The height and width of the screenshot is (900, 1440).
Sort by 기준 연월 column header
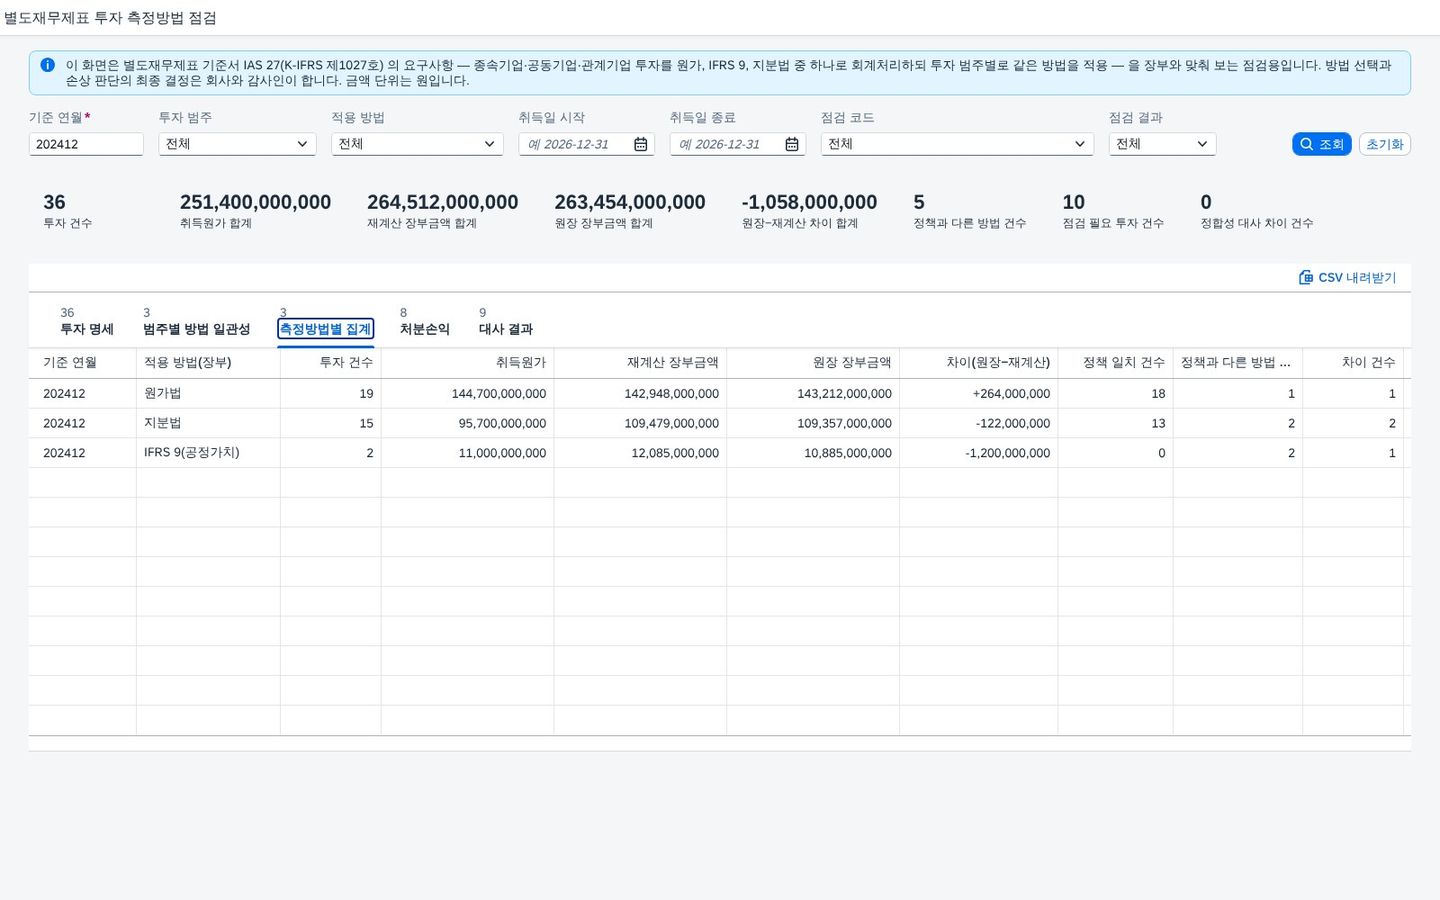[82, 362]
